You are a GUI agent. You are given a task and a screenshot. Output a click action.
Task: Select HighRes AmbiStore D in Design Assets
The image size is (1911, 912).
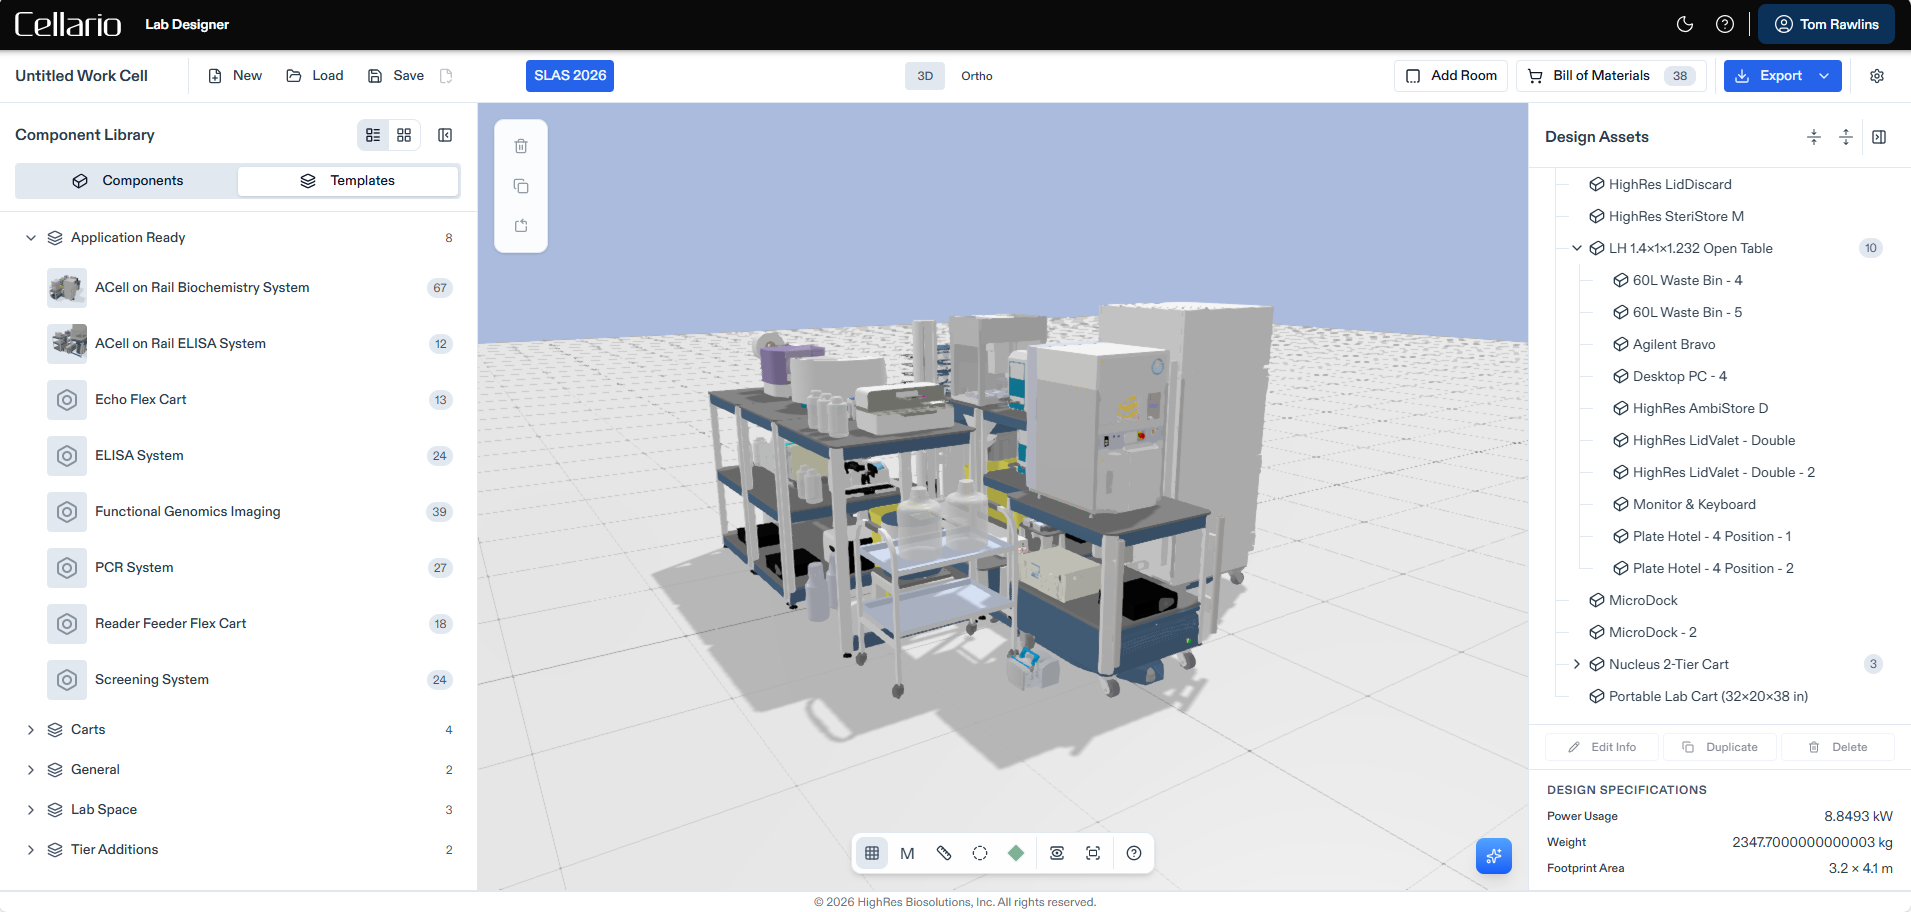tap(1699, 408)
